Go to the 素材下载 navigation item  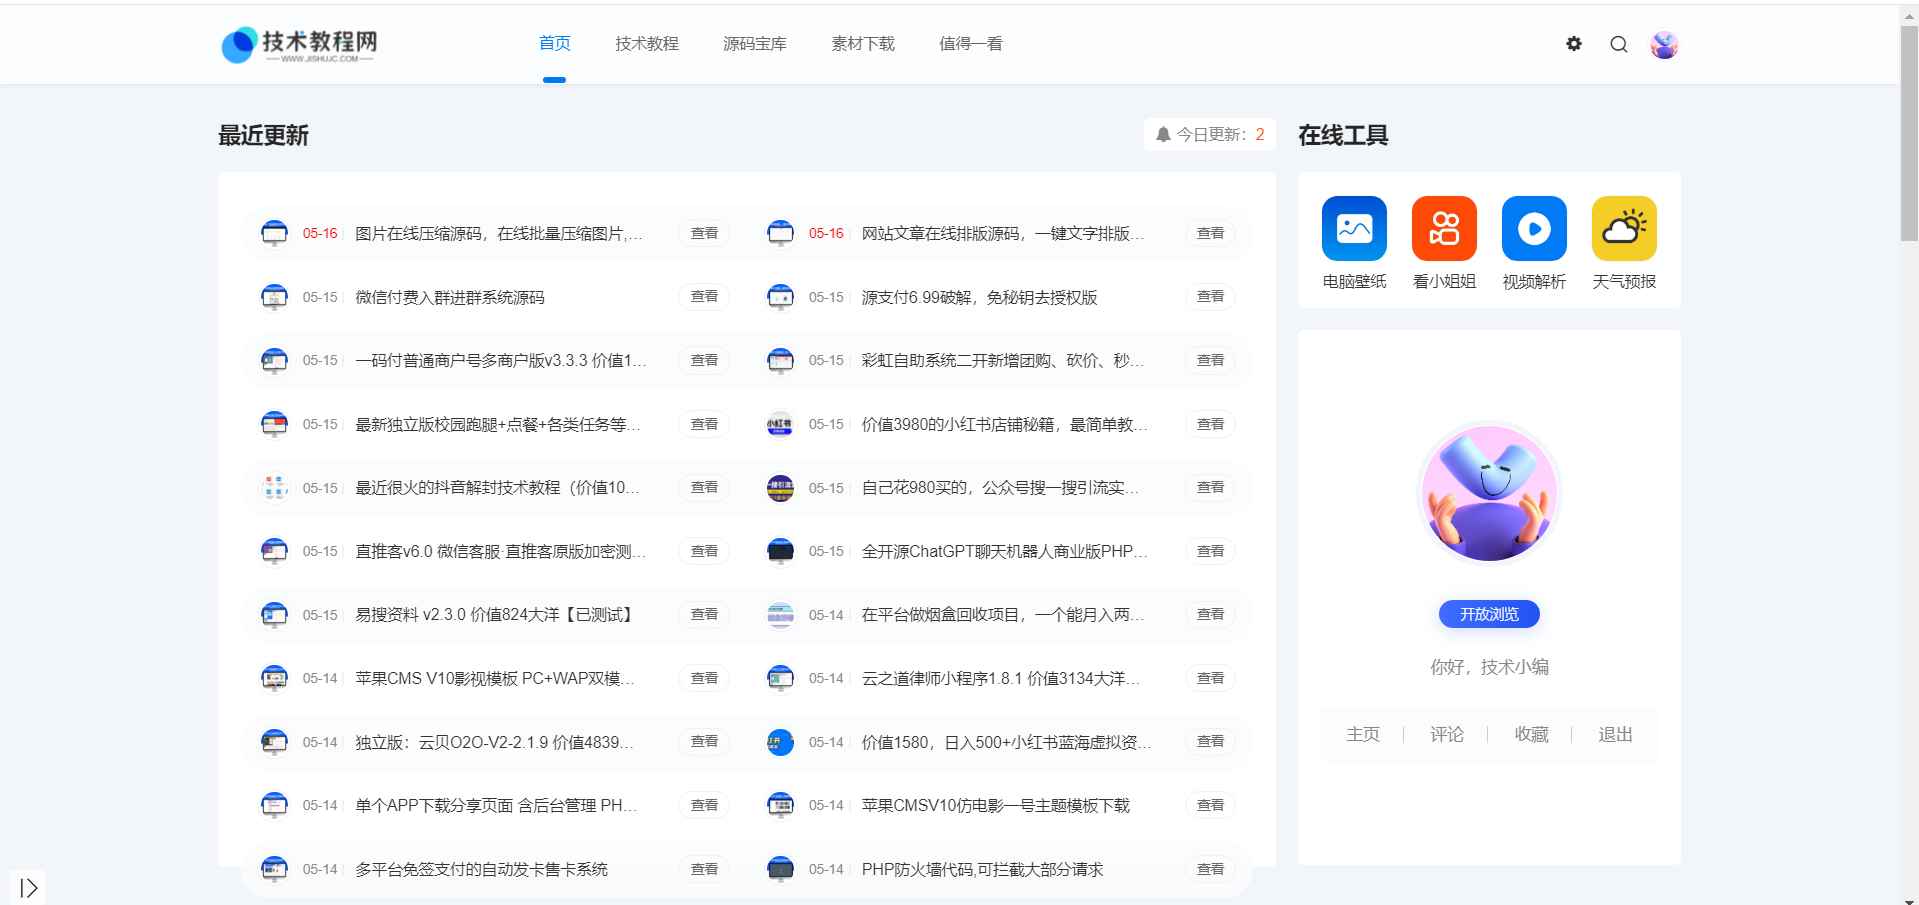point(863,44)
